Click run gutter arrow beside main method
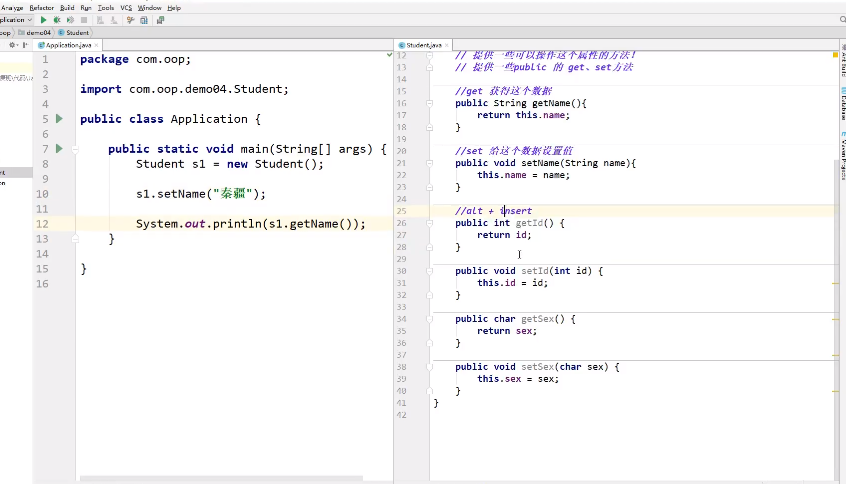846x484 pixels. click(x=59, y=148)
